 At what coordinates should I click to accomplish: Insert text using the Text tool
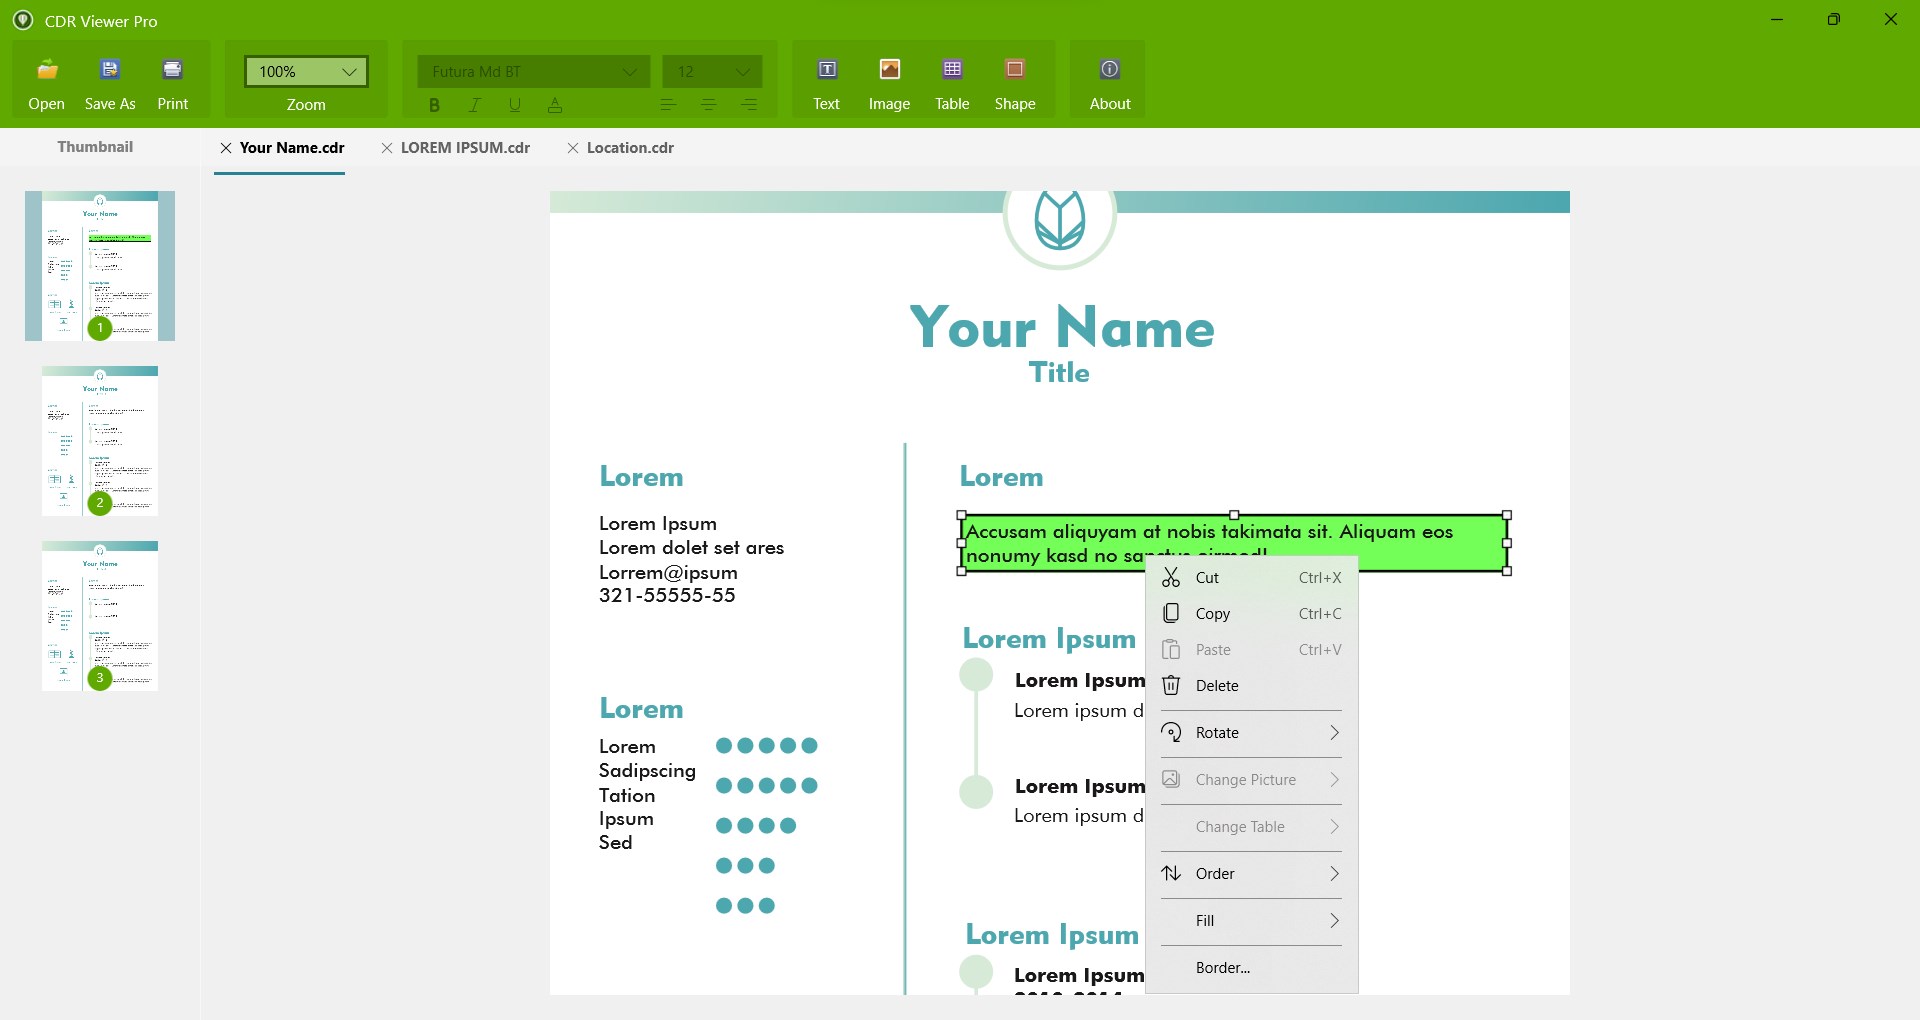point(826,82)
